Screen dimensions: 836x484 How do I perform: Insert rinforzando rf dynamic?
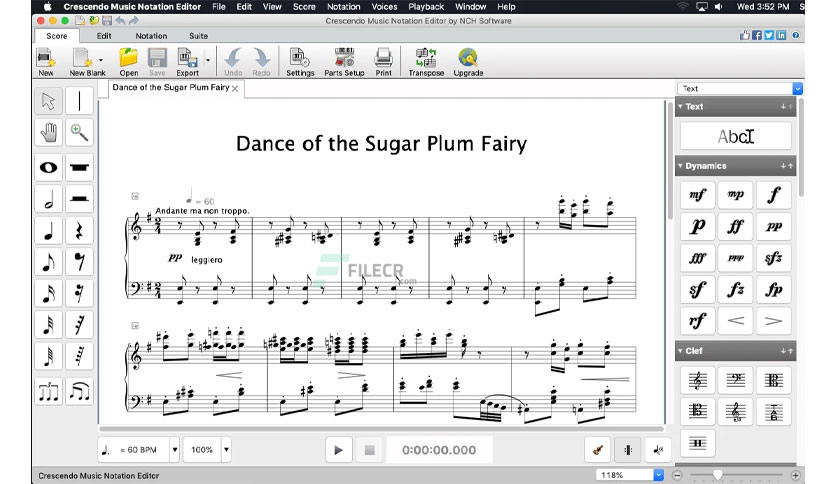point(697,321)
